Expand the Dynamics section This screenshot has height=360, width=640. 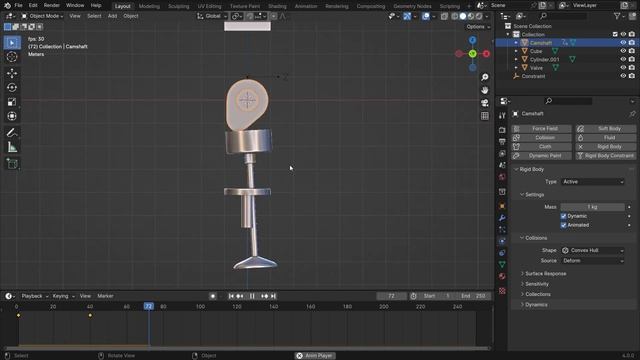tap(536, 304)
